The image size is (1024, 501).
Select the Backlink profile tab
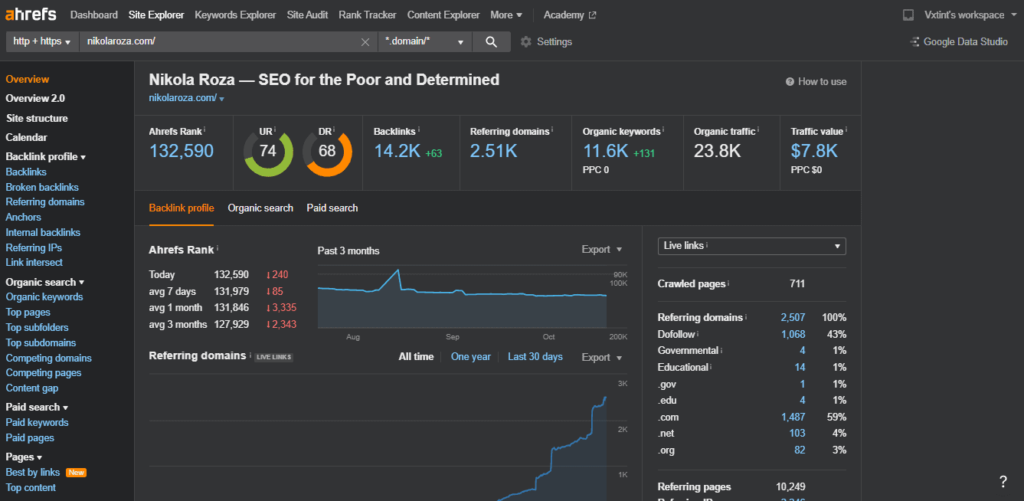pos(181,208)
